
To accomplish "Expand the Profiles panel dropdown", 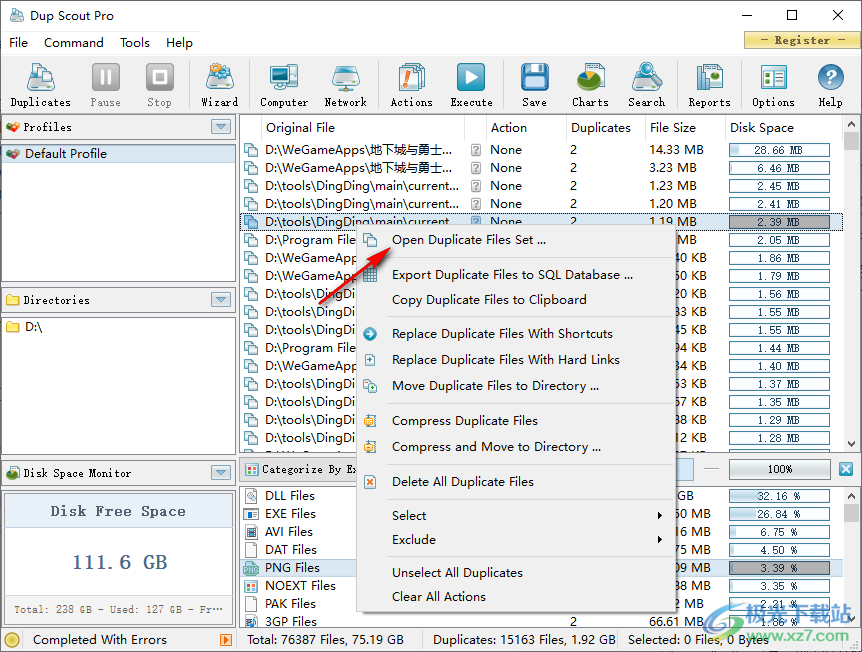I will point(221,126).
